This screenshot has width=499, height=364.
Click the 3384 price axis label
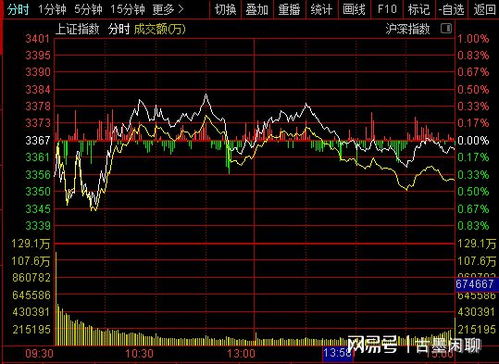tap(38, 89)
